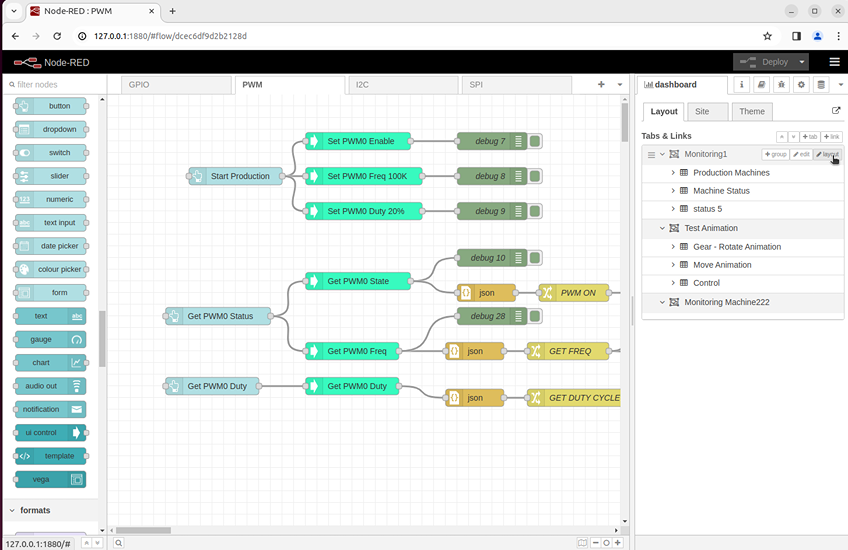Open the context data database icon
This screenshot has height=550, width=848.
coord(821,85)
